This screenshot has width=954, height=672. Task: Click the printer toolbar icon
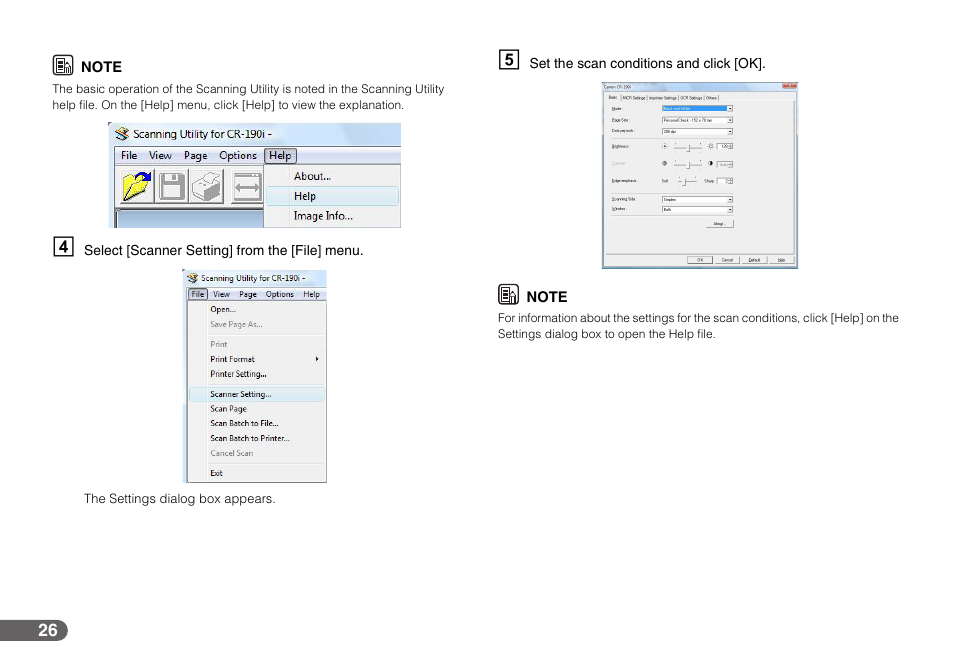(207, 186)
